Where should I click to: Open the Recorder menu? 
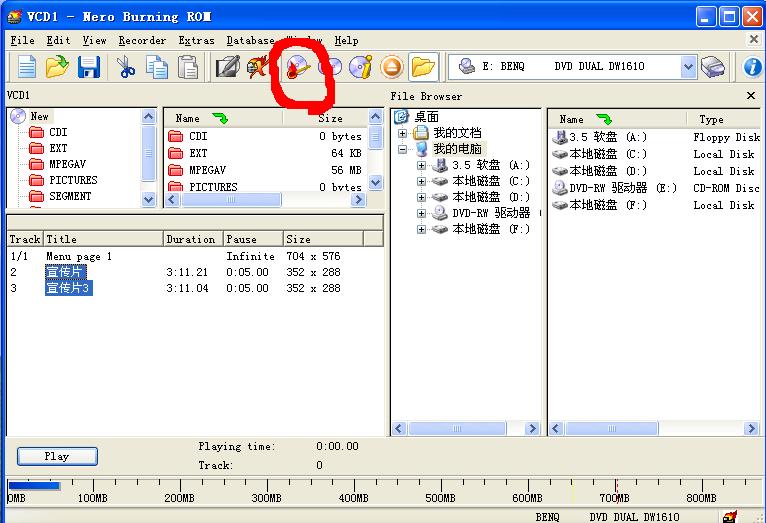coord(142,41)
